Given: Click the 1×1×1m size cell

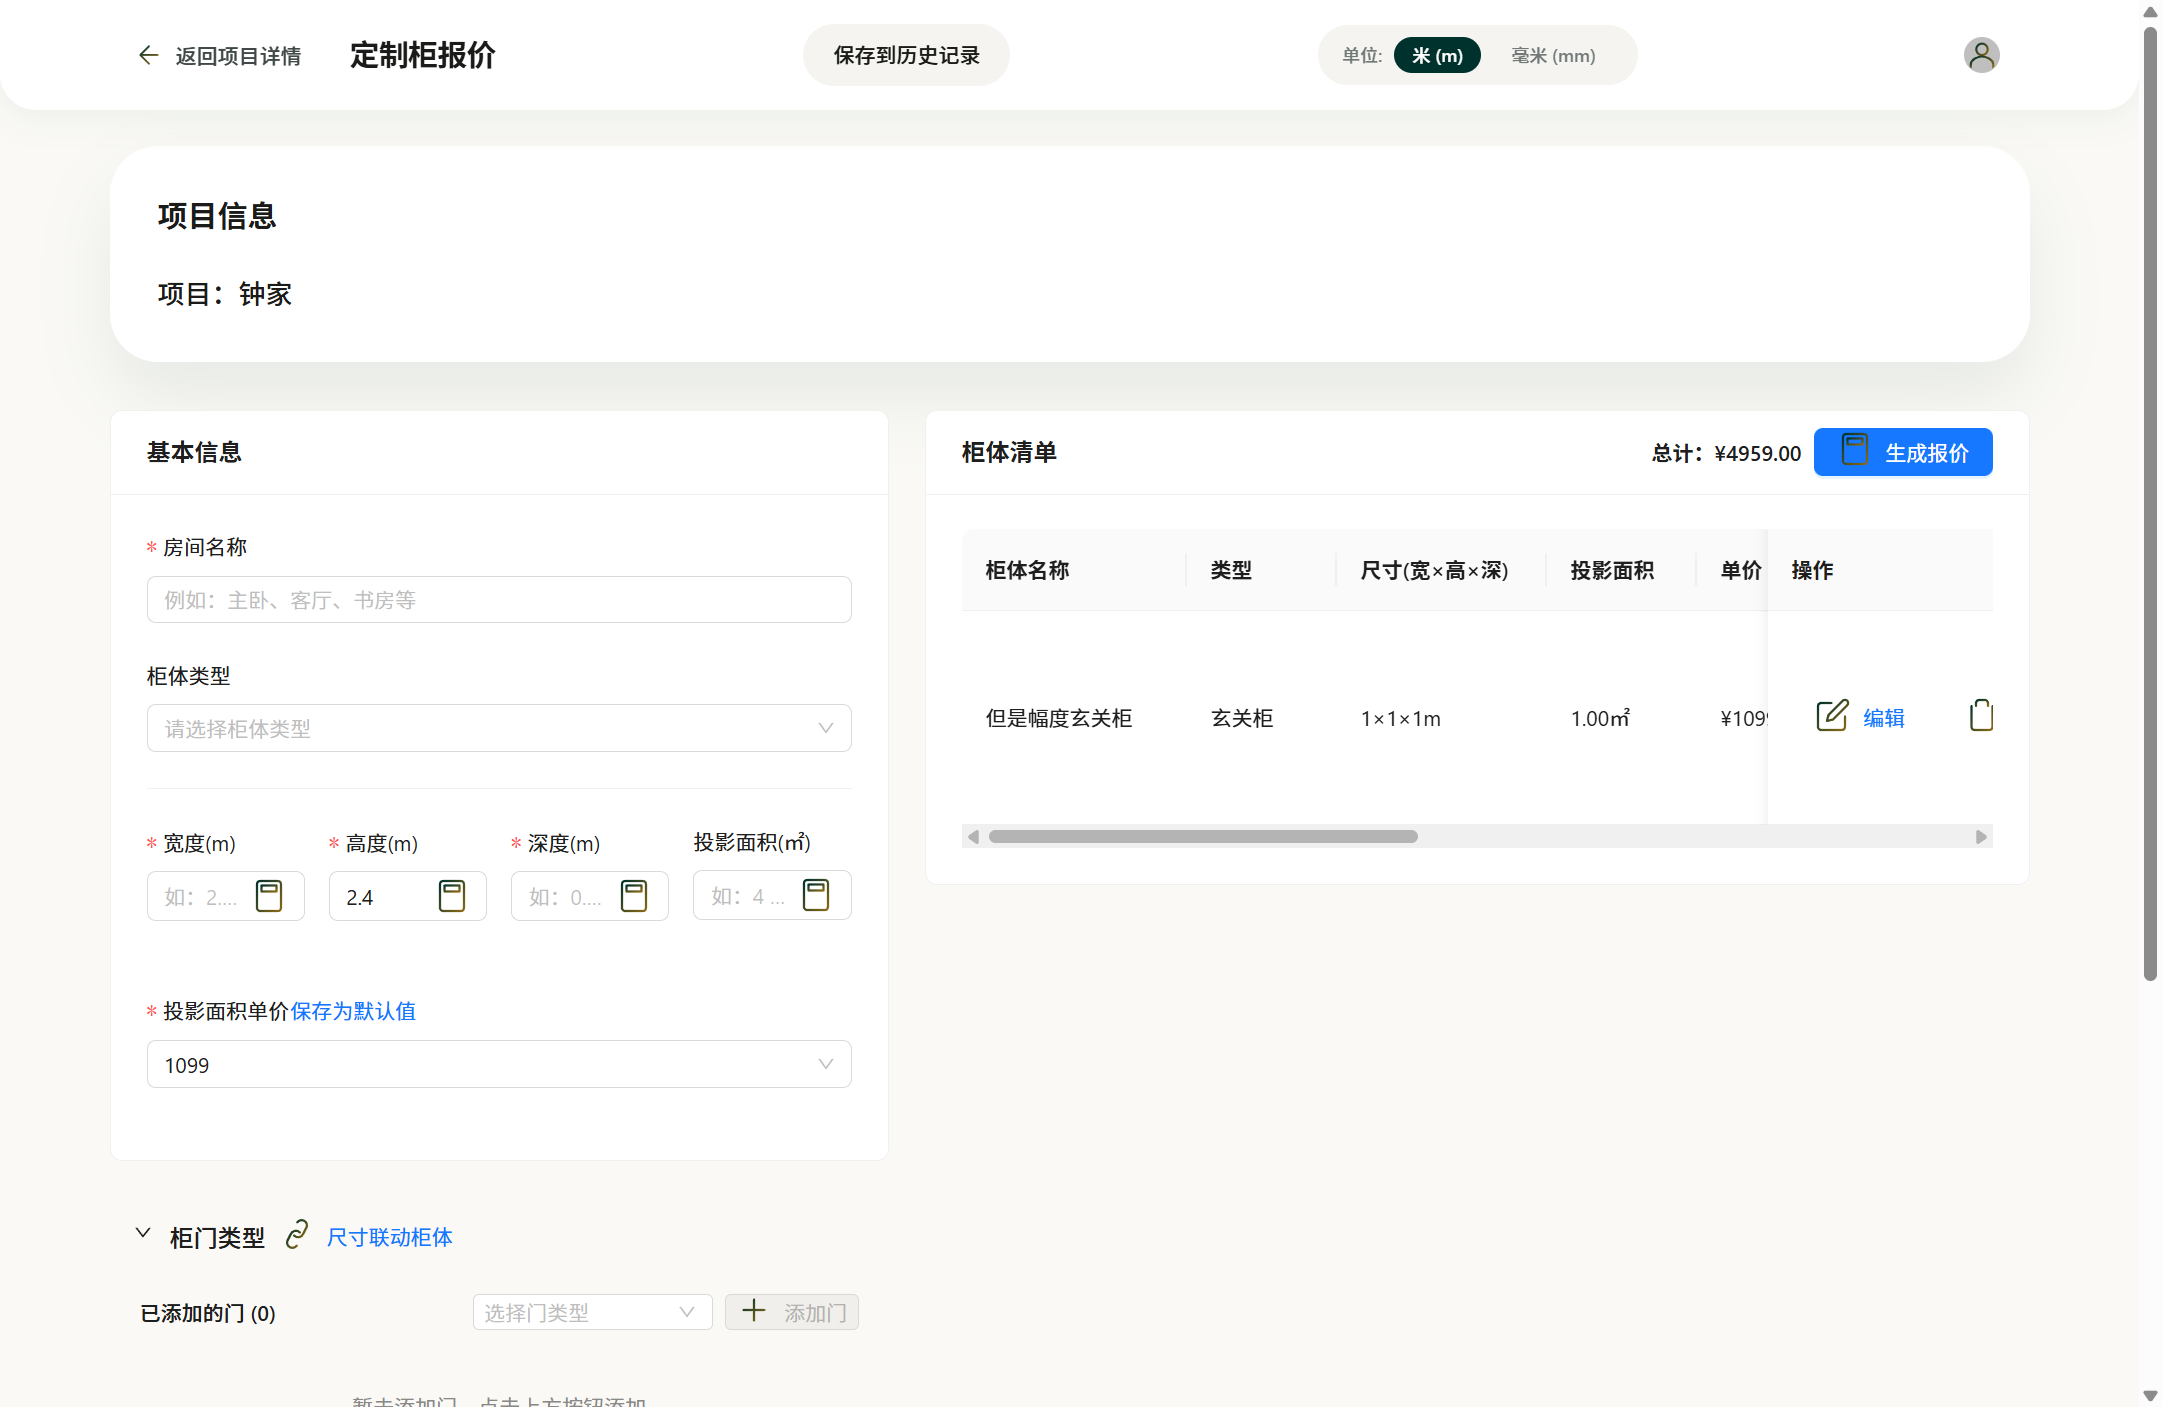Looking at the screenshot, I should click(1400, 718).
